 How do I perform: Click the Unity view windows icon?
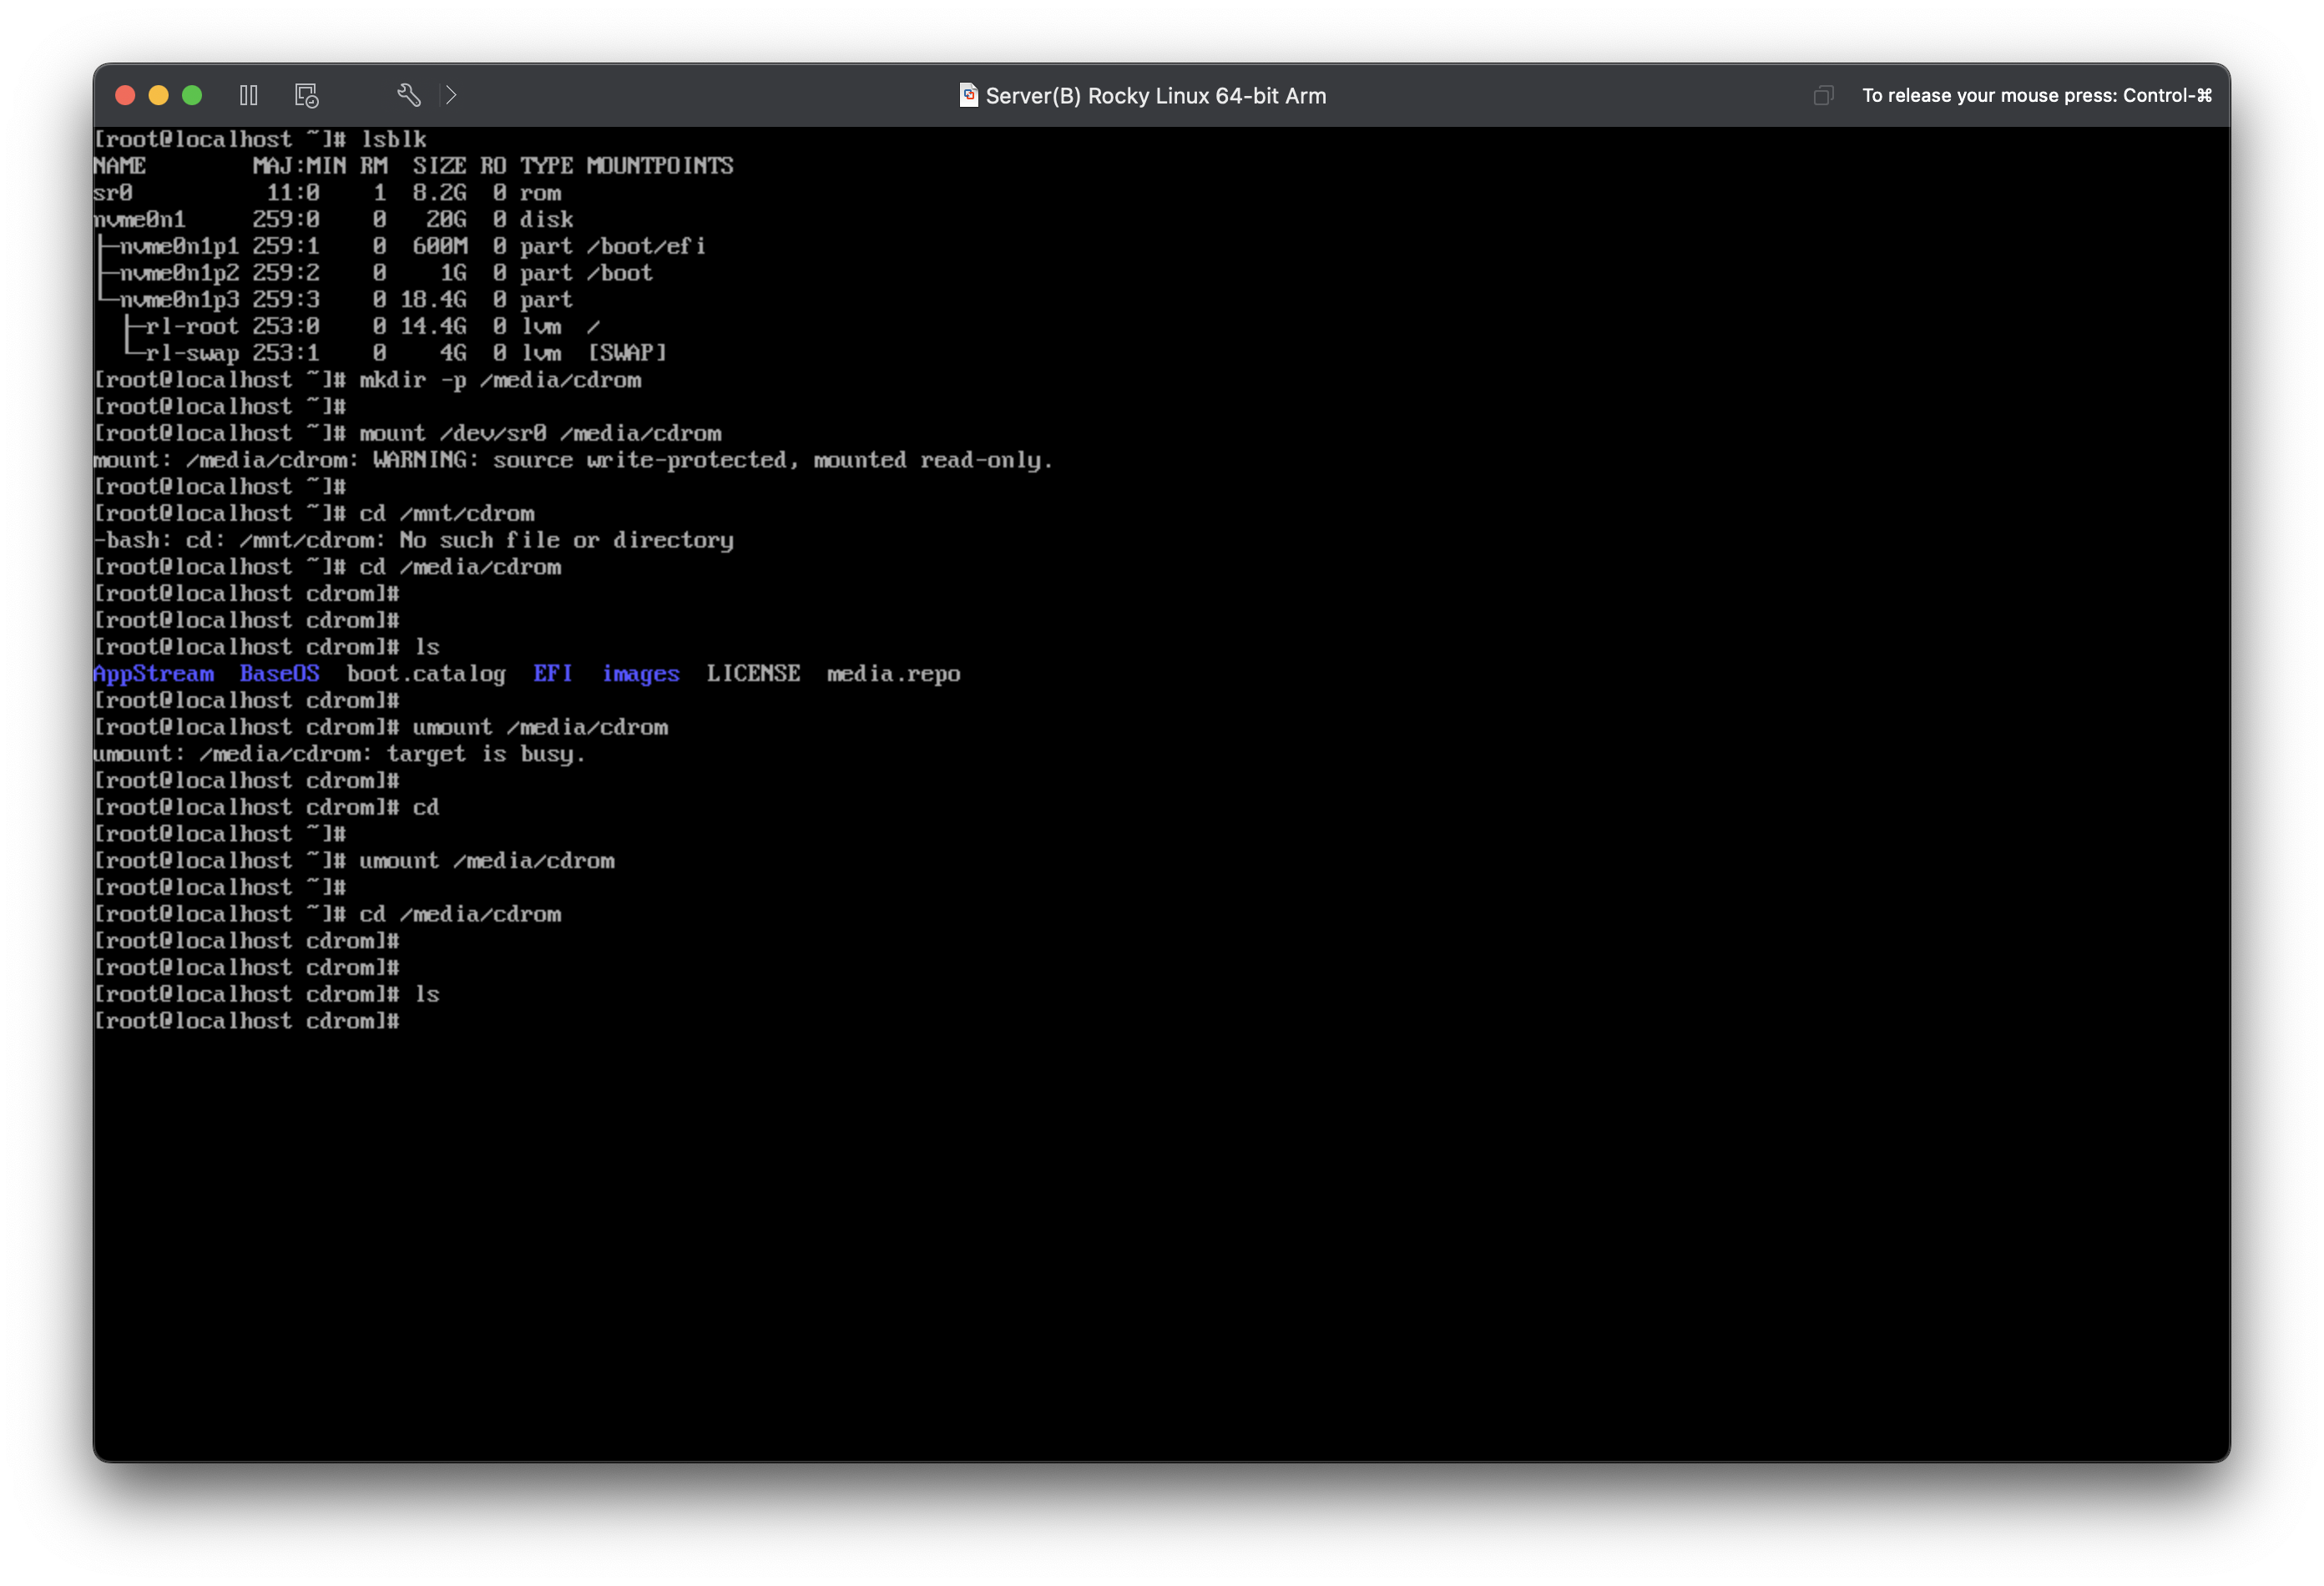tap(1823, 95)
